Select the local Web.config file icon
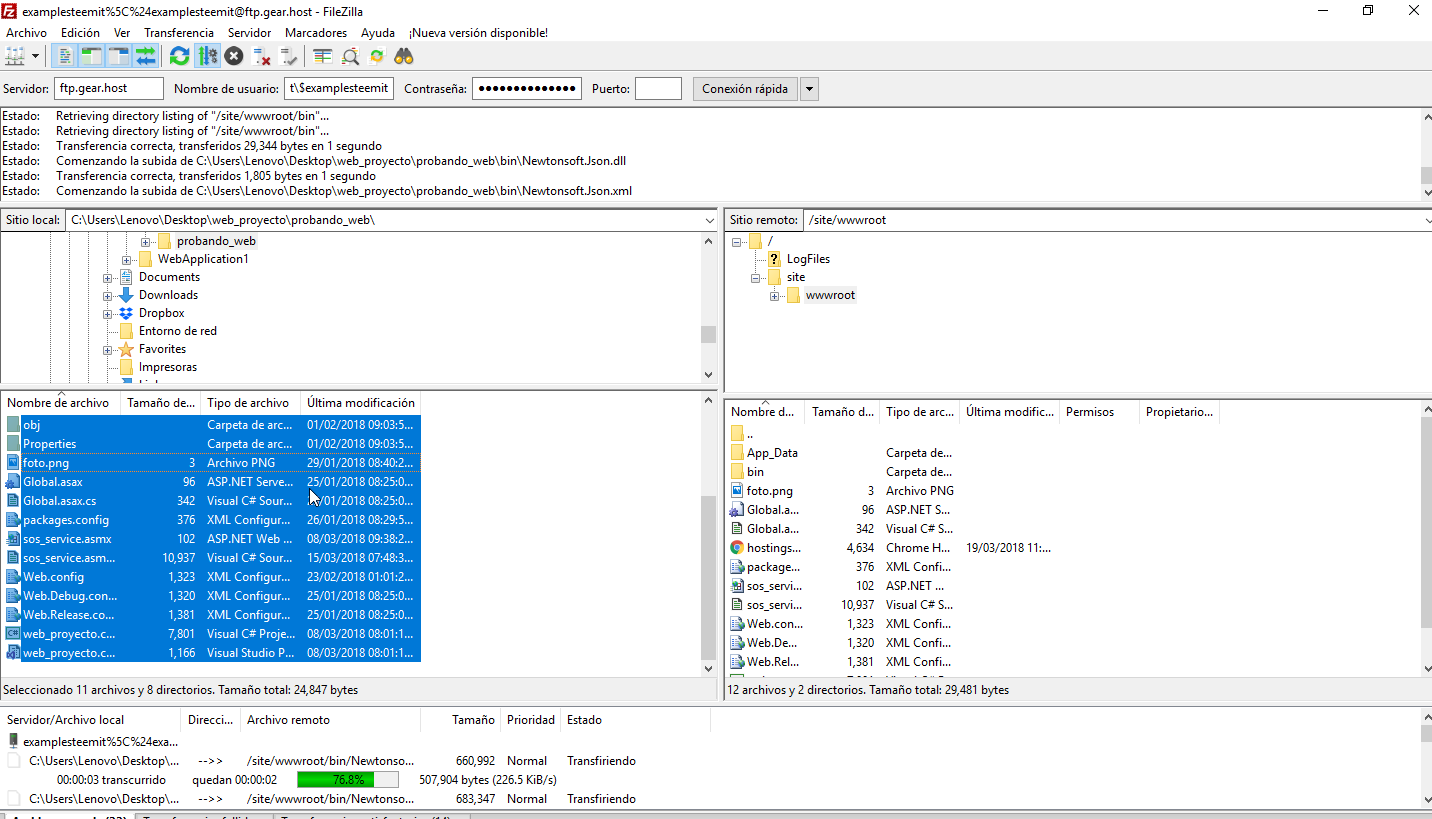The image size is (1432, 819). tap(13, 577)
